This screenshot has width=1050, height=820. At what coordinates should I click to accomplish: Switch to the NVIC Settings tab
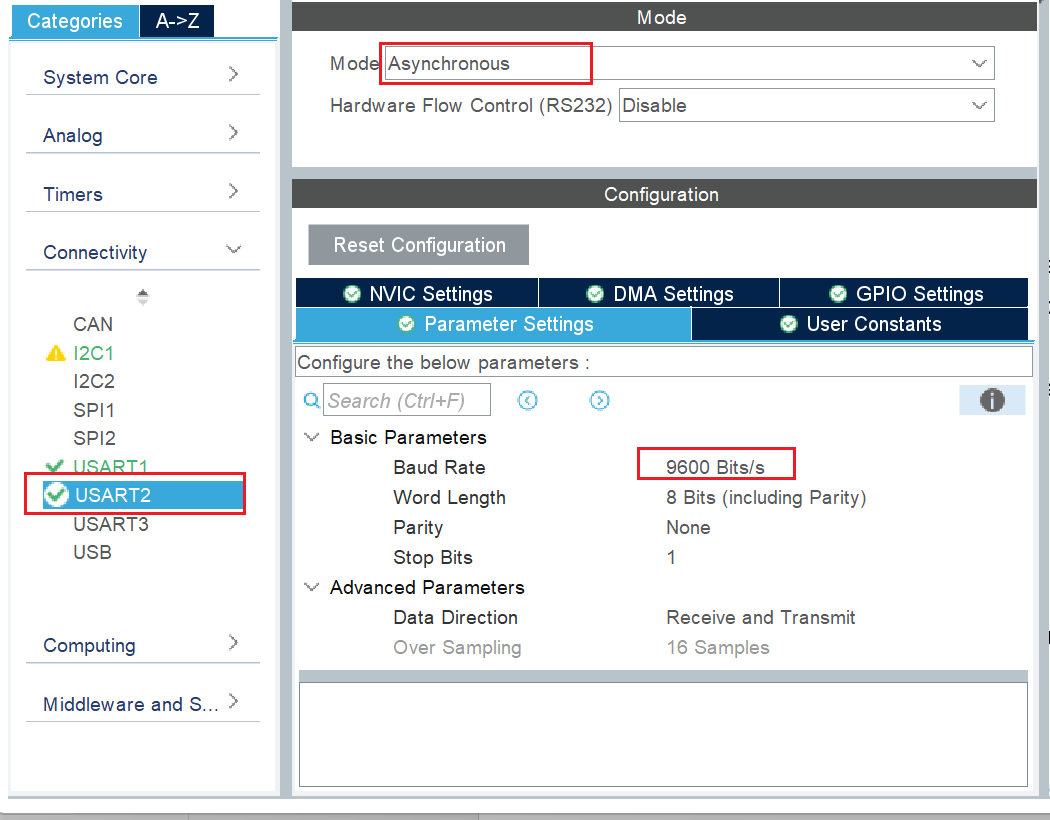pyautogui.click(x=417, y=294)
